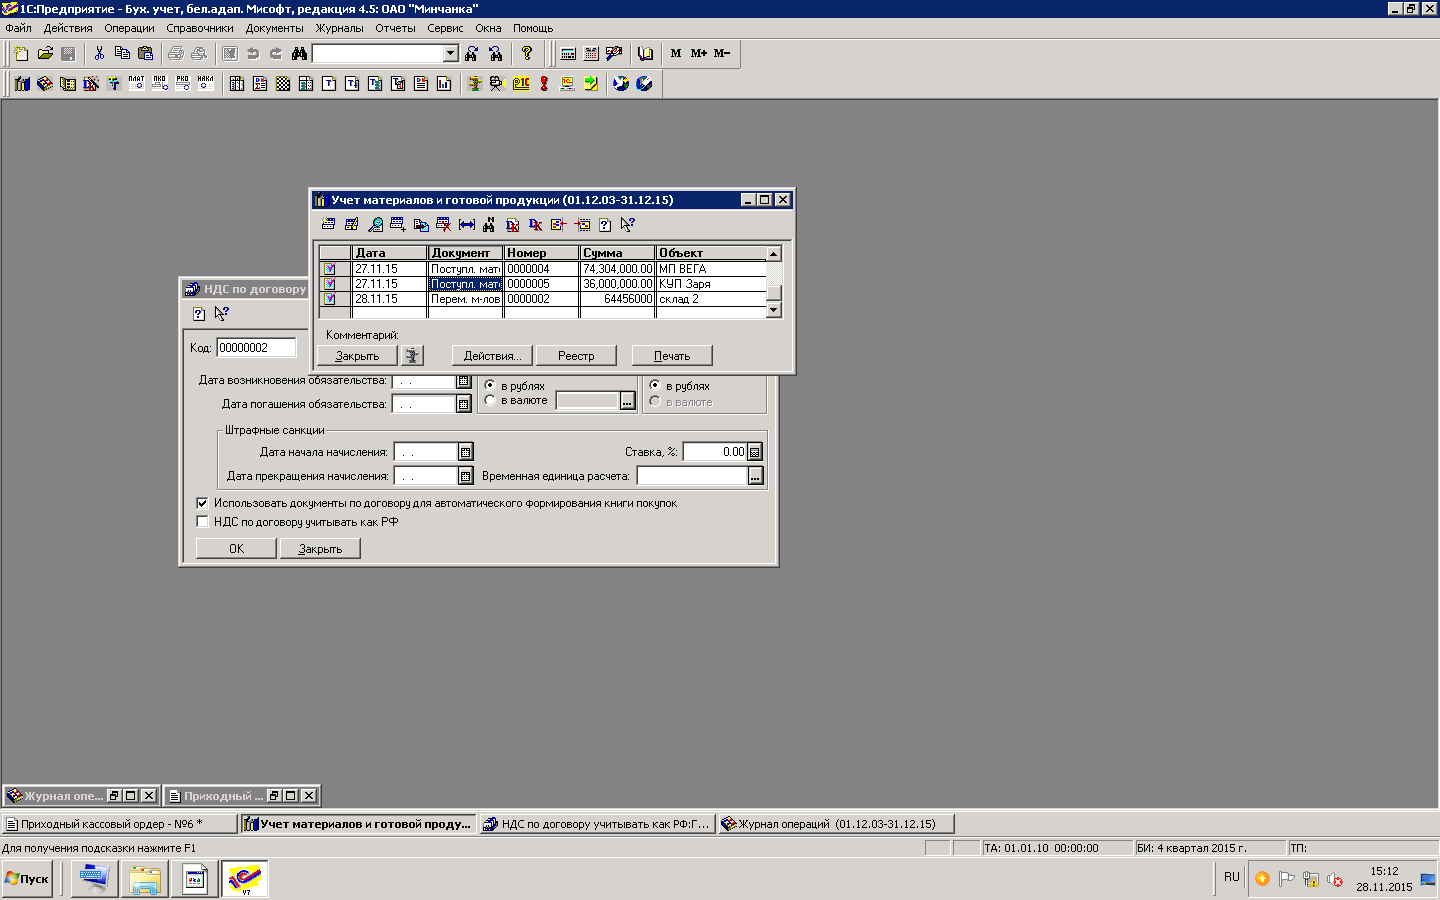Click 'Закрыть' in the НДС по договору window

[x=320, y=548]
